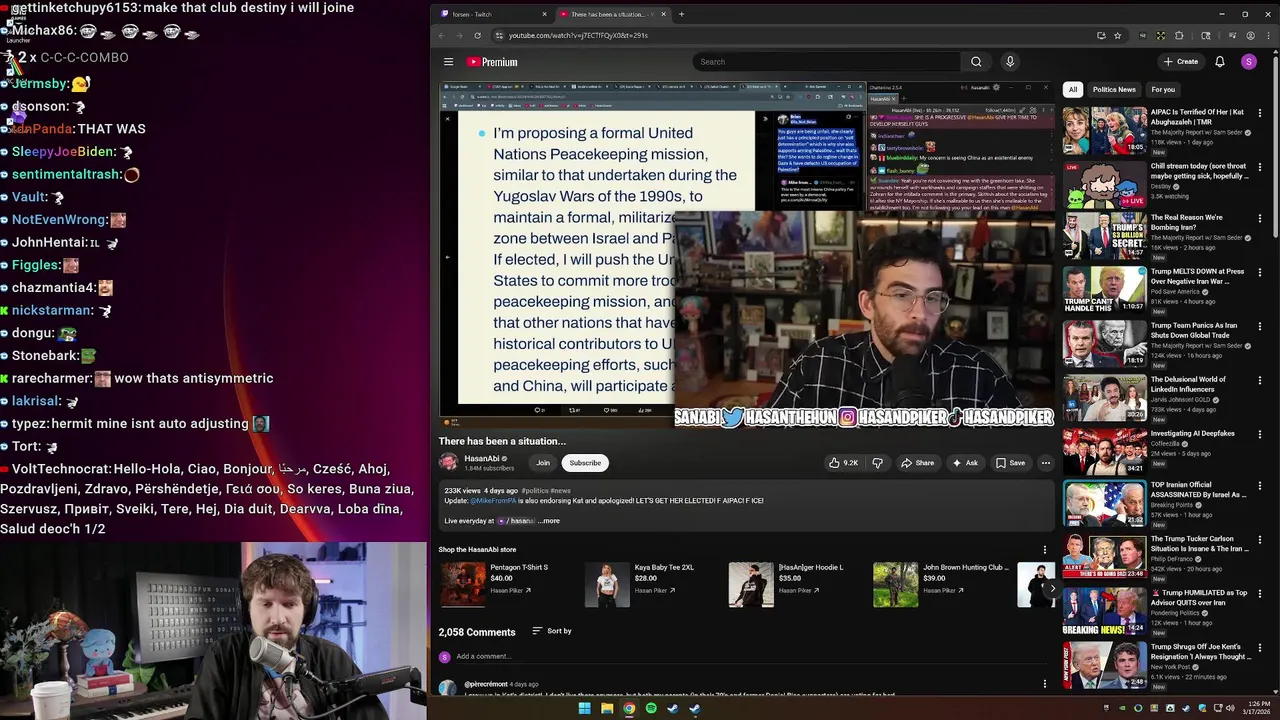Open 'Trump Team Panics As Iran' thumbnail
This screenshot has height=720, width=1280.
tap(1104, 343)
